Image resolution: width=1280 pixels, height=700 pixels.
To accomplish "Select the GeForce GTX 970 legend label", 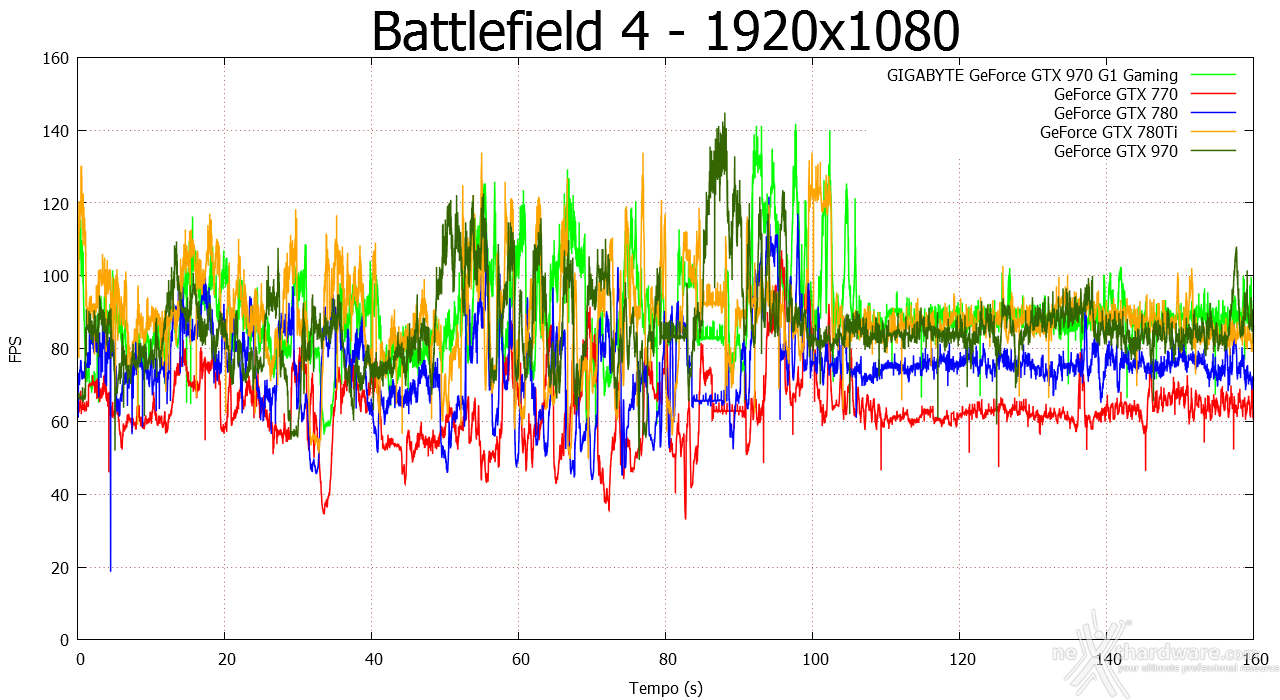I will tap(1116, 151).
